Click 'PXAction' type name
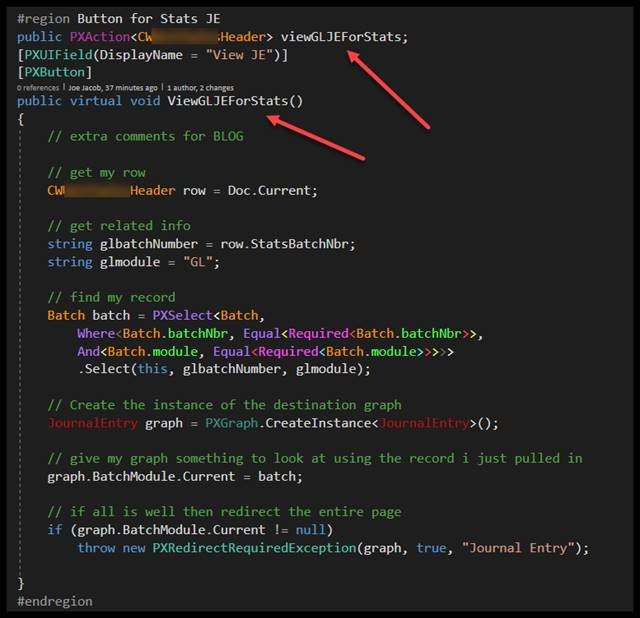The width and height of the screenshot is (640, 618). coord(100,37)
